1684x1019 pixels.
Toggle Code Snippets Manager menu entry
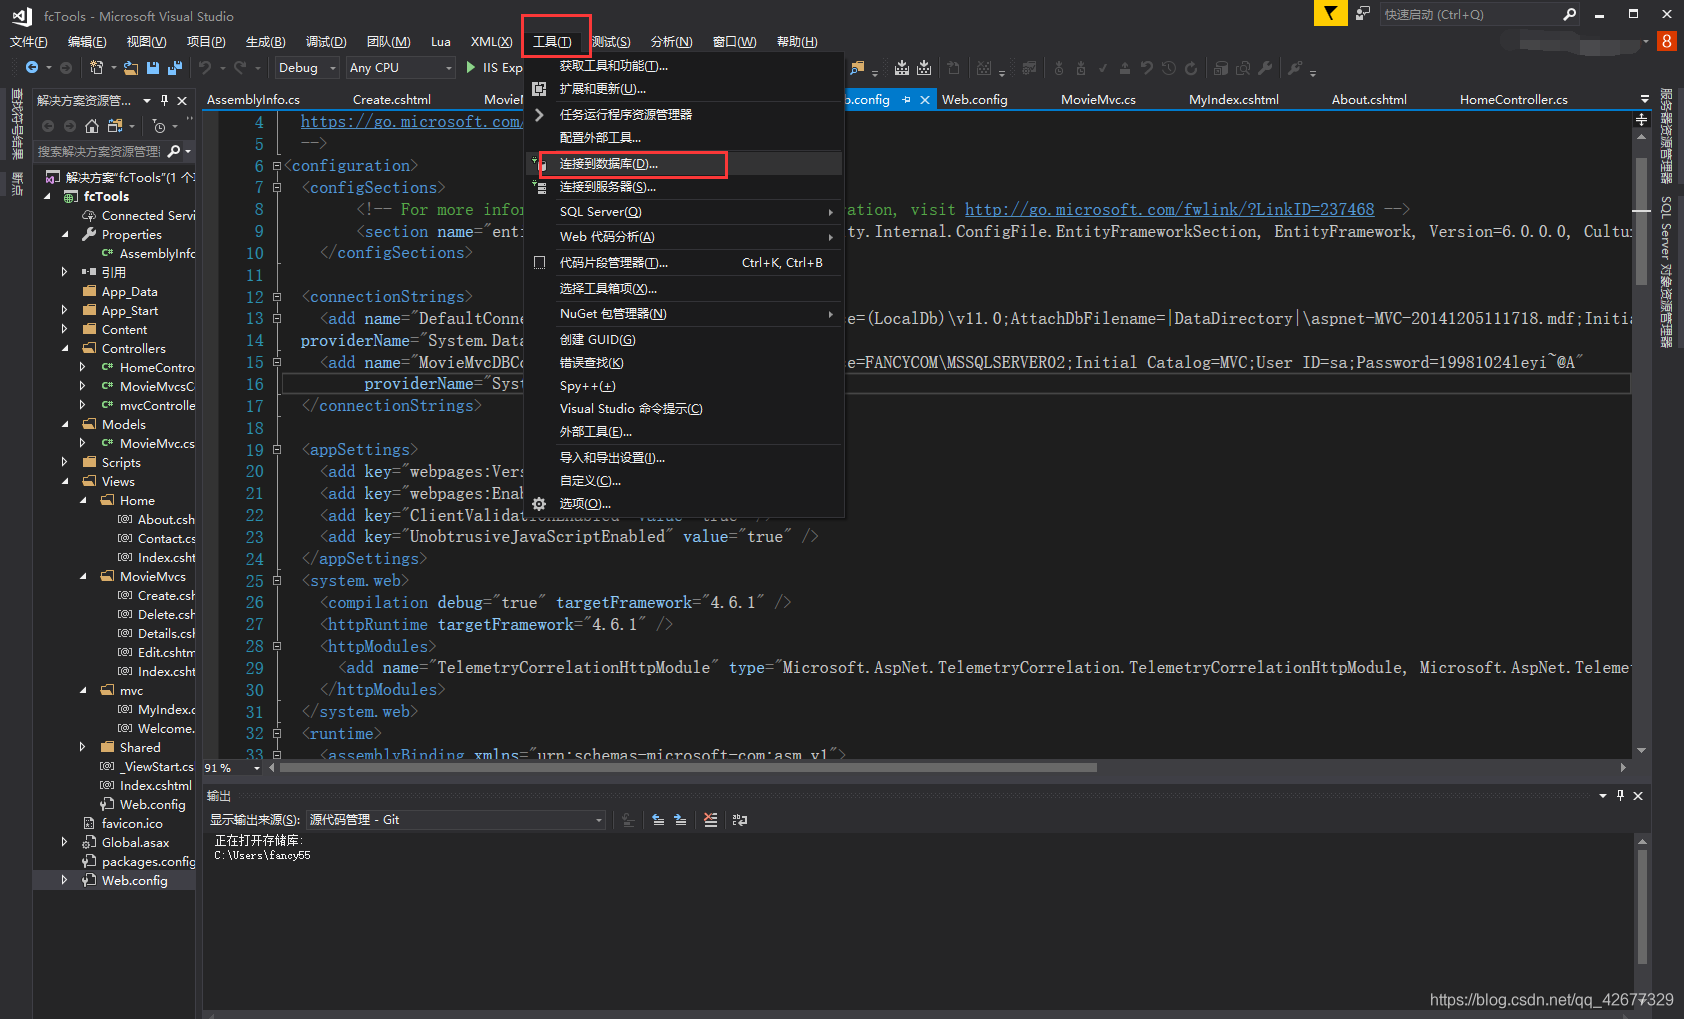coord(614,263)
